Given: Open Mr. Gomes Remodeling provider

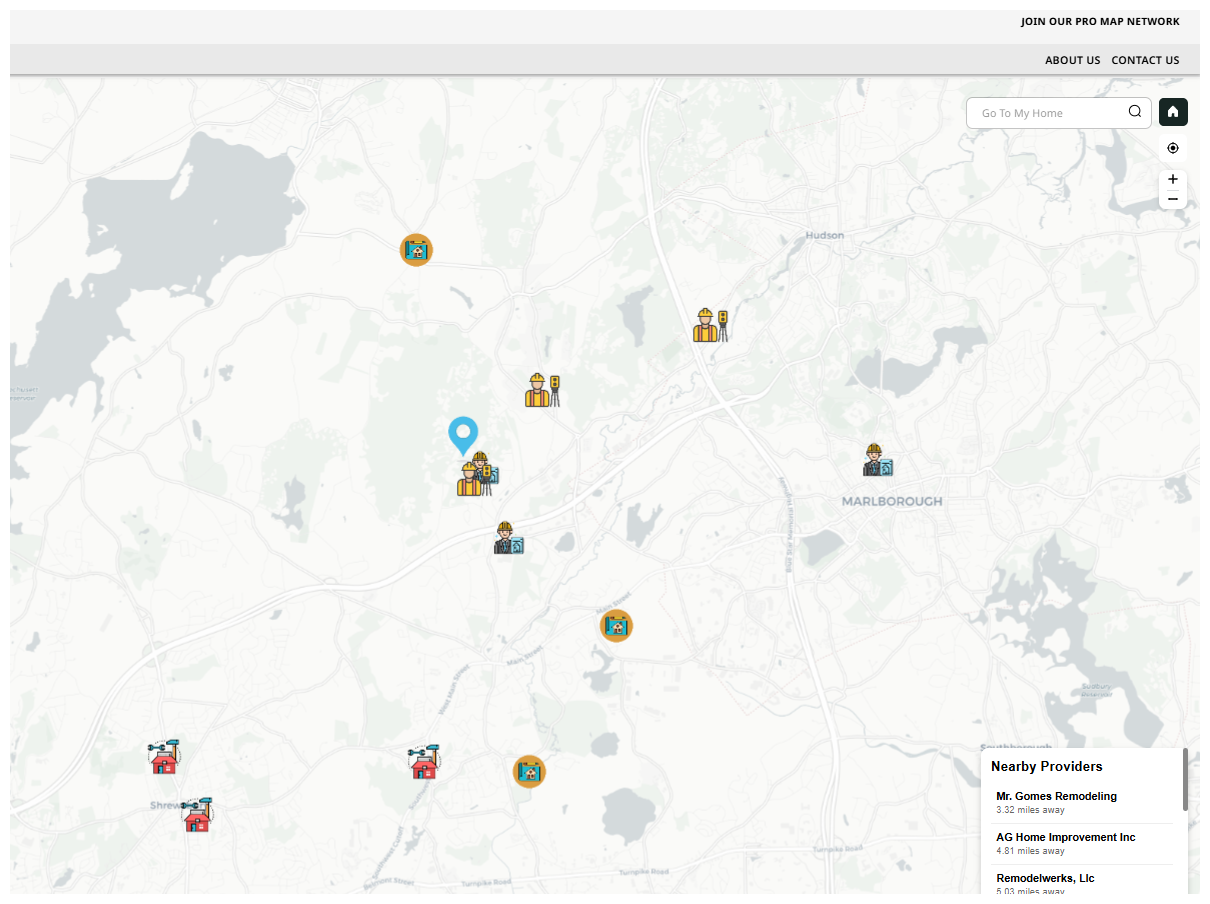Looking at the screenshot, I should pos(1056,796).
